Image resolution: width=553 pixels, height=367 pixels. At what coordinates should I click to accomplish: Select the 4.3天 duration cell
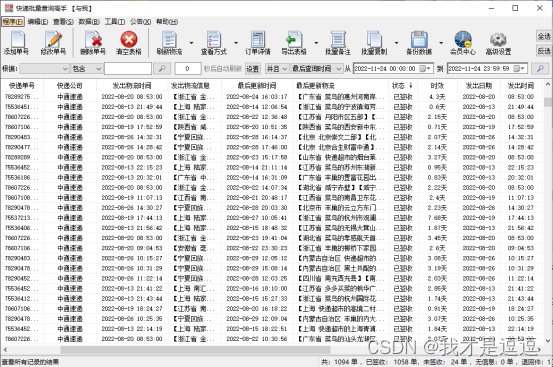pyautogui.click(x=437, y=97)
